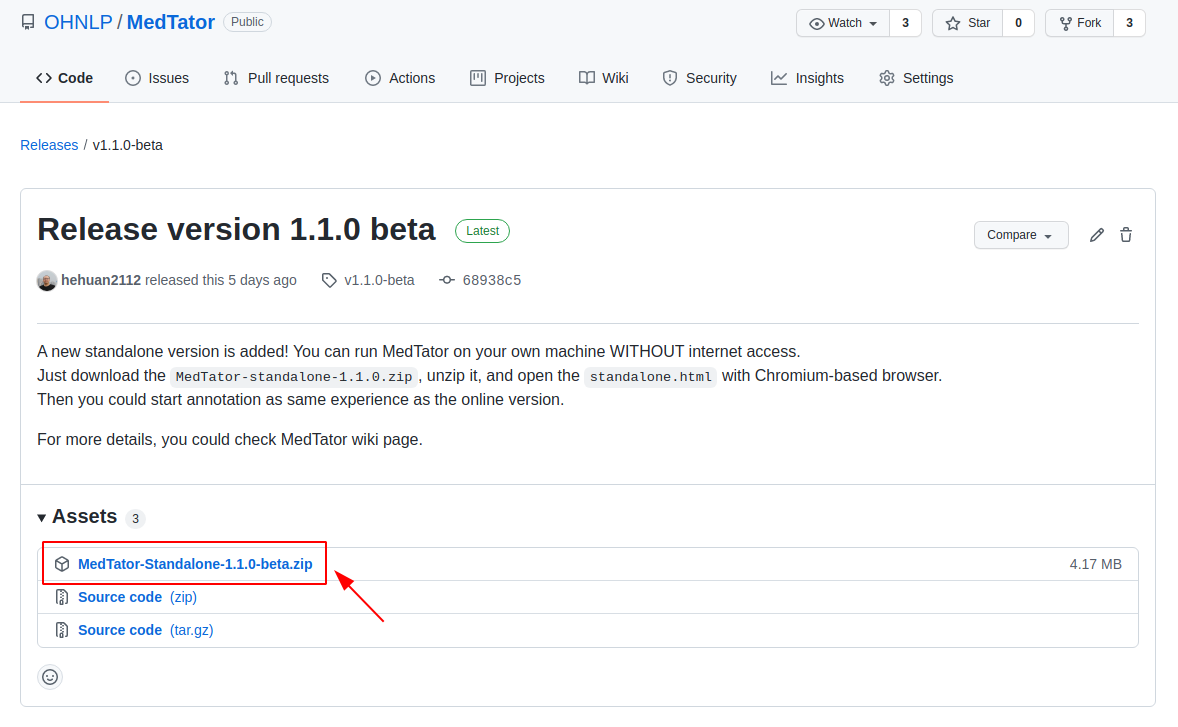Open the Compare dropdown

pyautogui.click(x=1021, y=235)
